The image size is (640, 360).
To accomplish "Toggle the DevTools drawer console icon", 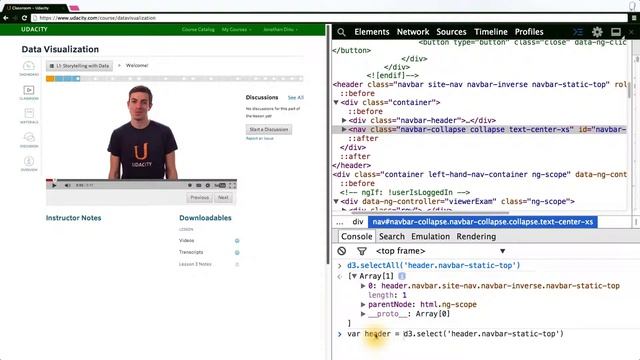I will click(x=578, y=32).
